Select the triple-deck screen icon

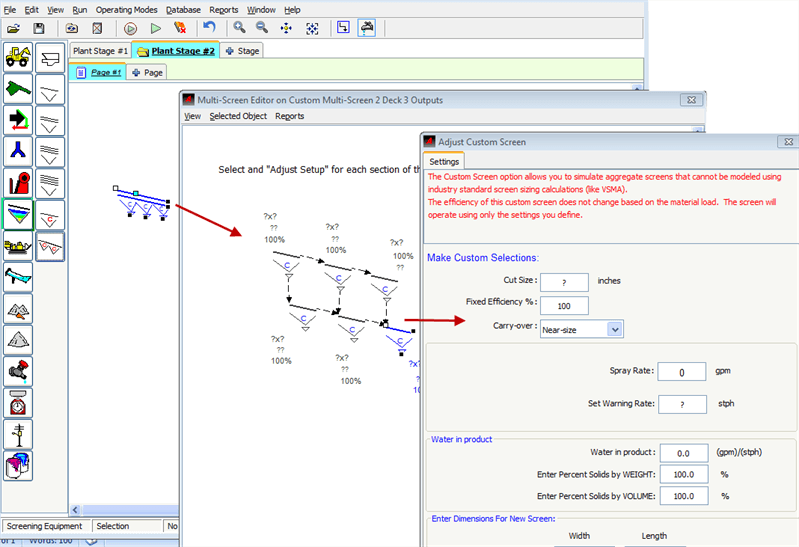(x=50, y=152)
